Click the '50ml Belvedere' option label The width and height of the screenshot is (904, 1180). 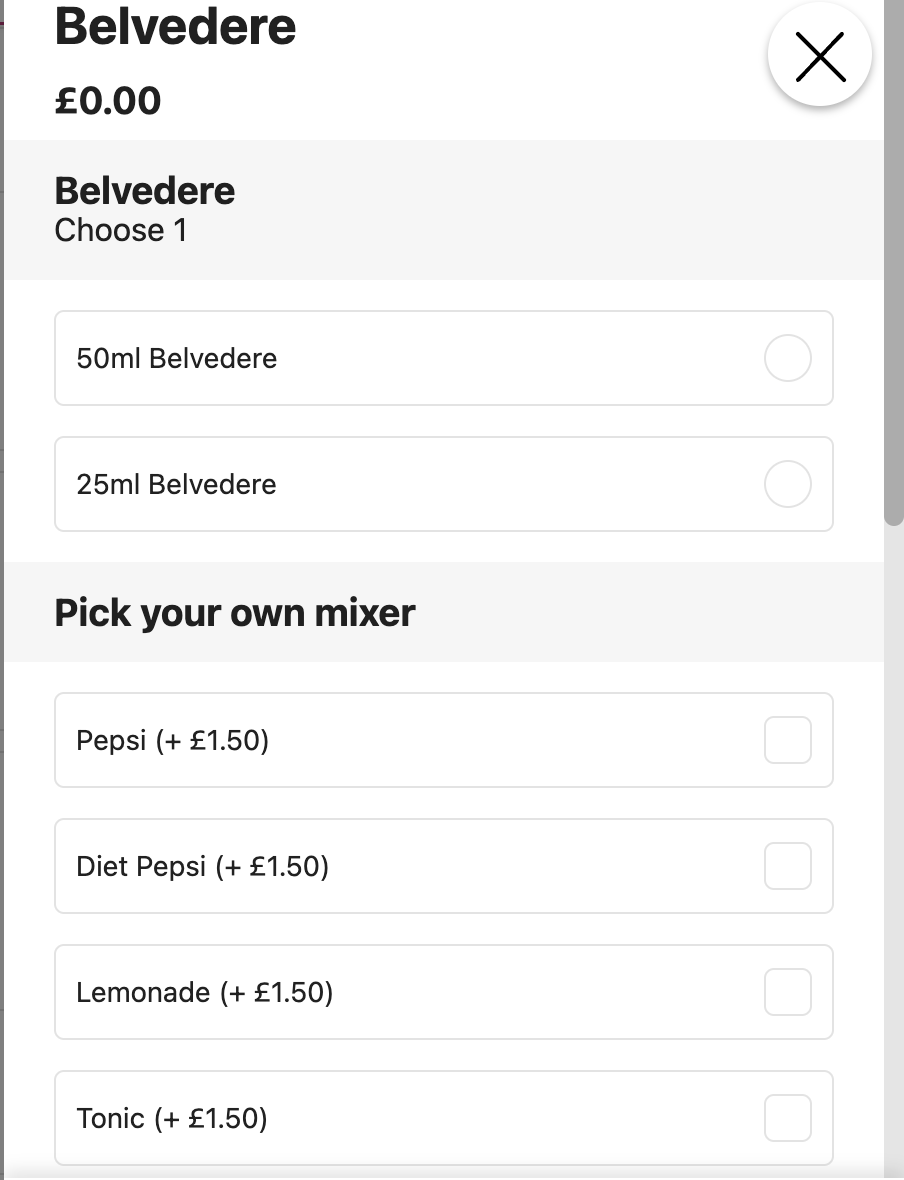click(x=176, y=358)
